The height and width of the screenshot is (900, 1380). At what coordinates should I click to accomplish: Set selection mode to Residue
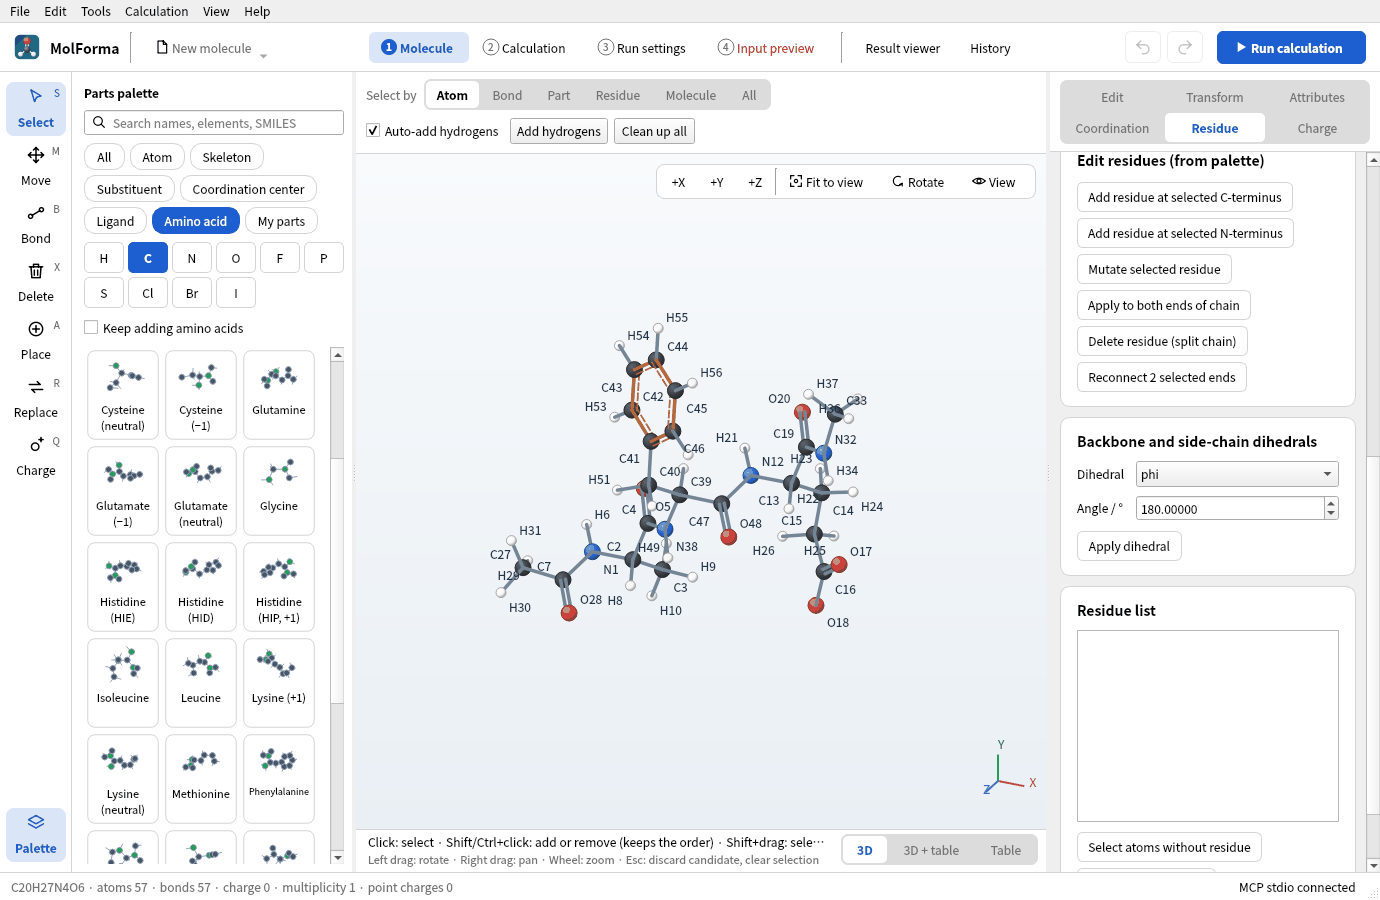tap(618, 95)
